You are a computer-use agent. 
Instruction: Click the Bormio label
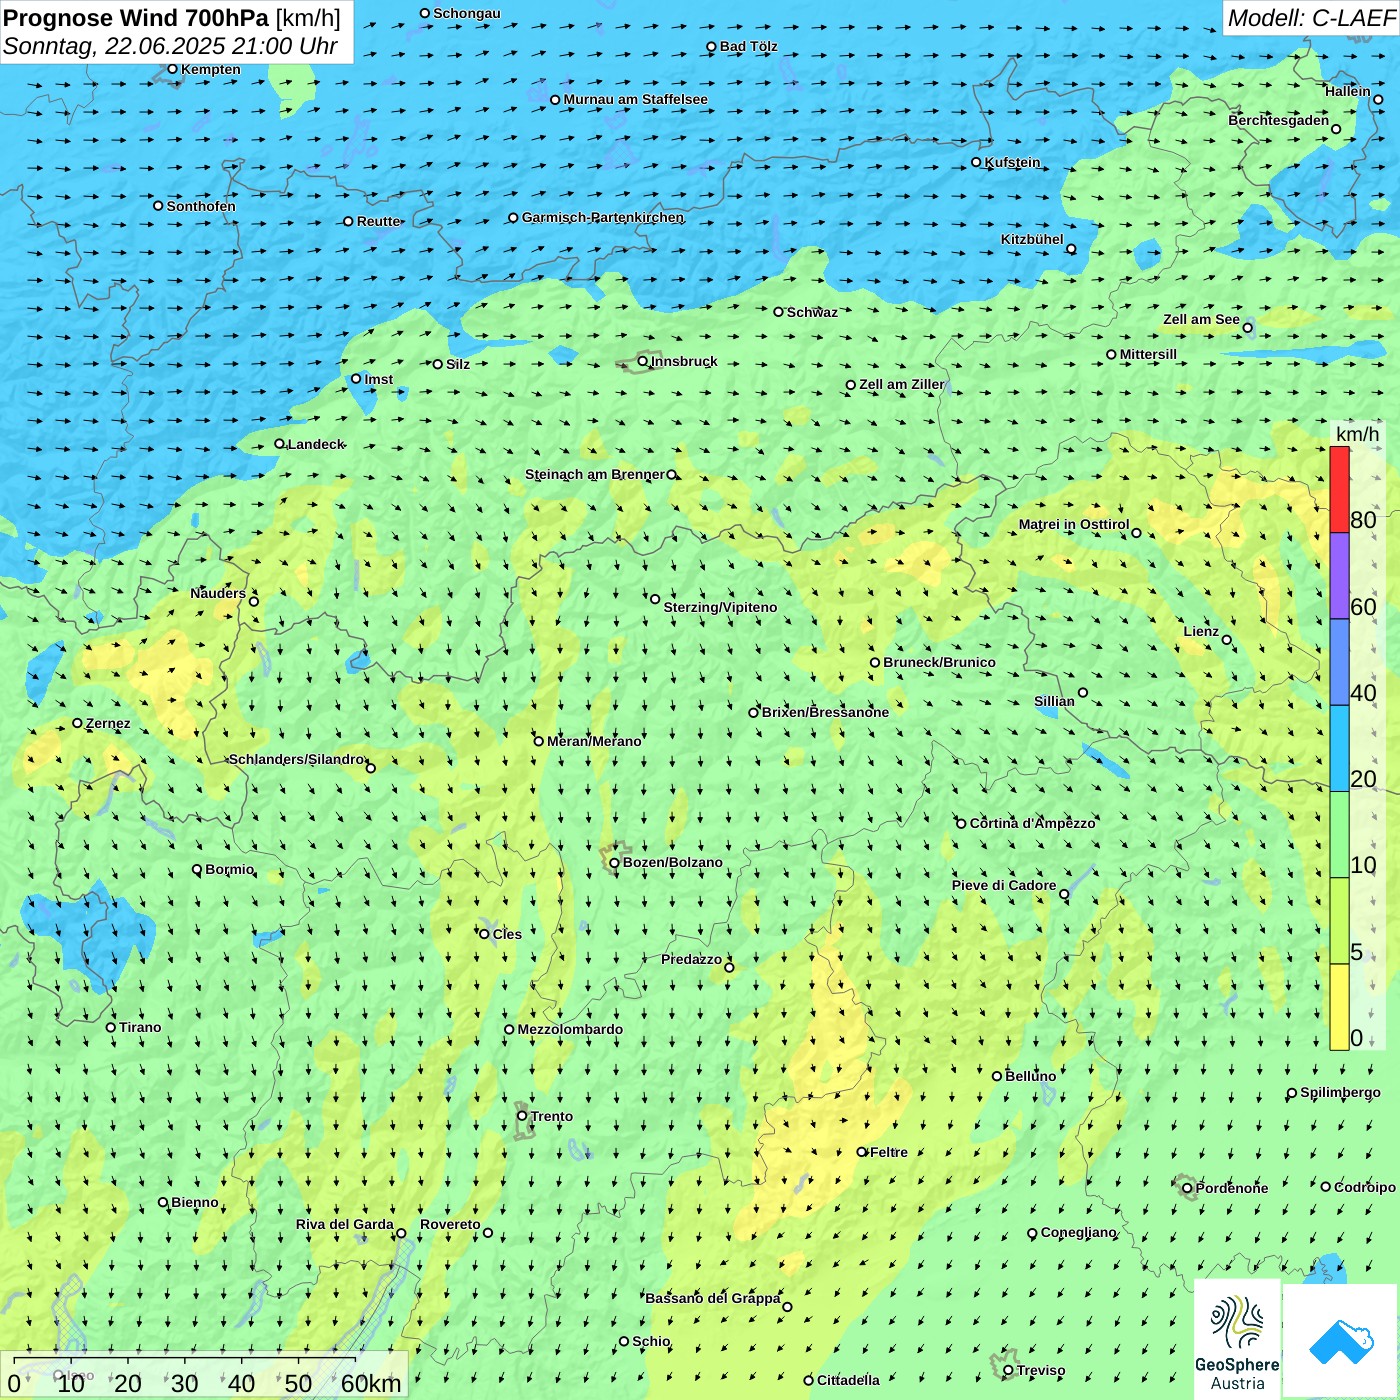229,869
